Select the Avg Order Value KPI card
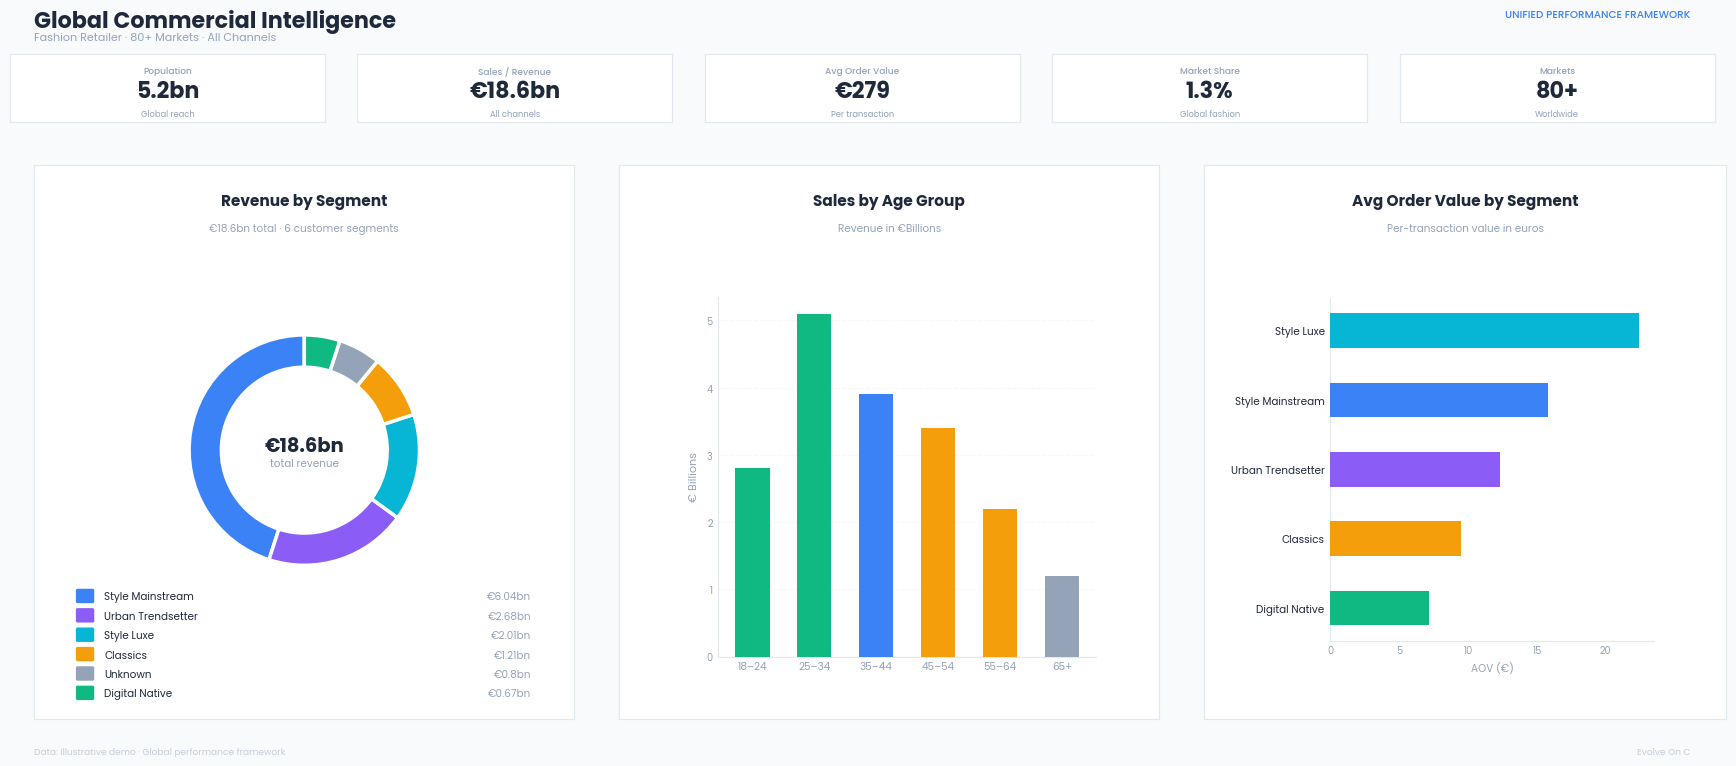This screenshot has width=1736, height=766. pos(862,88)
